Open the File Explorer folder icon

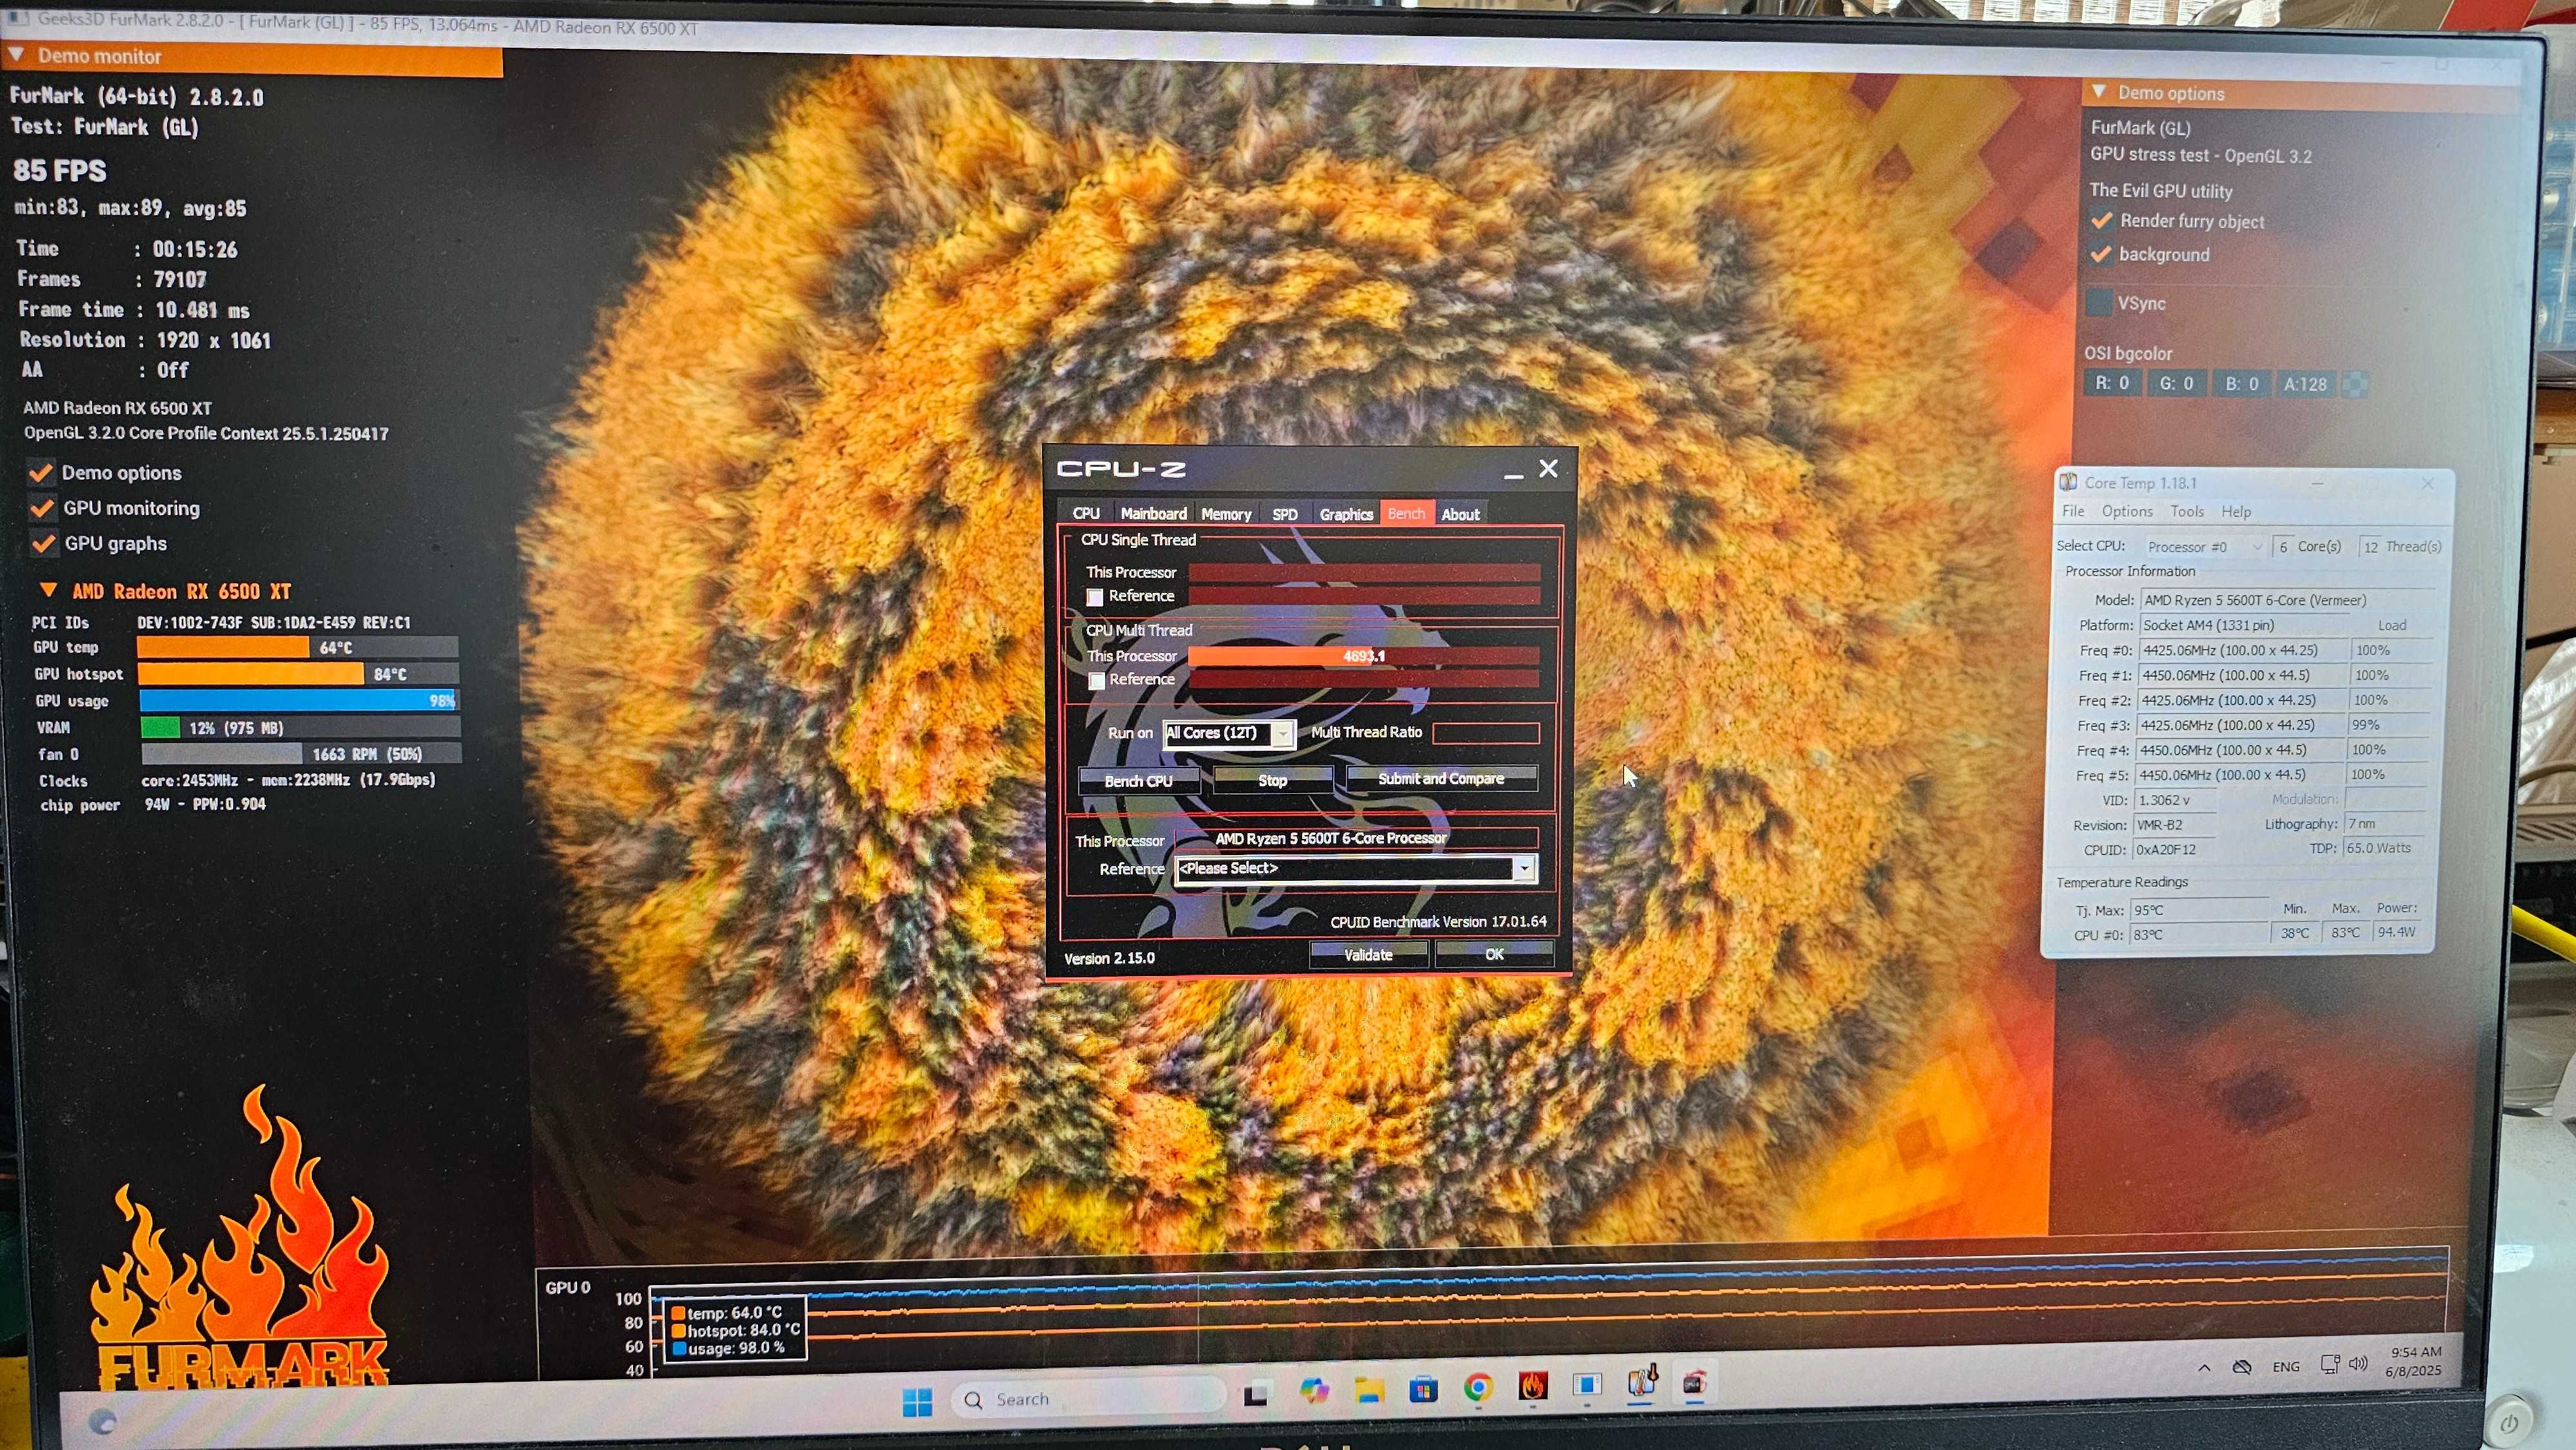1369,1389
